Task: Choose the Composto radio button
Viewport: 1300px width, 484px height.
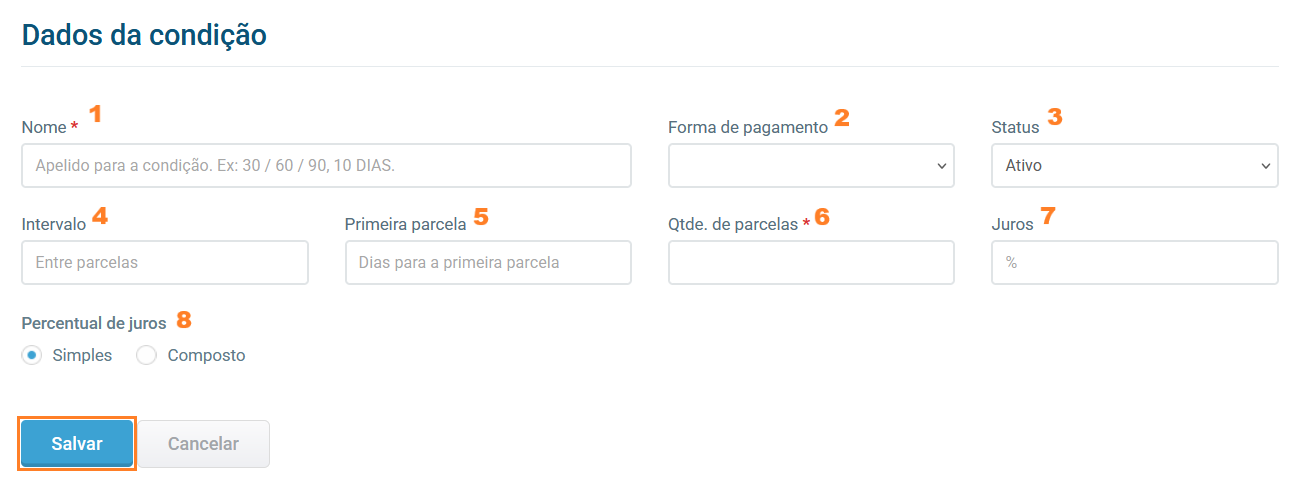Action: (147, 355)
